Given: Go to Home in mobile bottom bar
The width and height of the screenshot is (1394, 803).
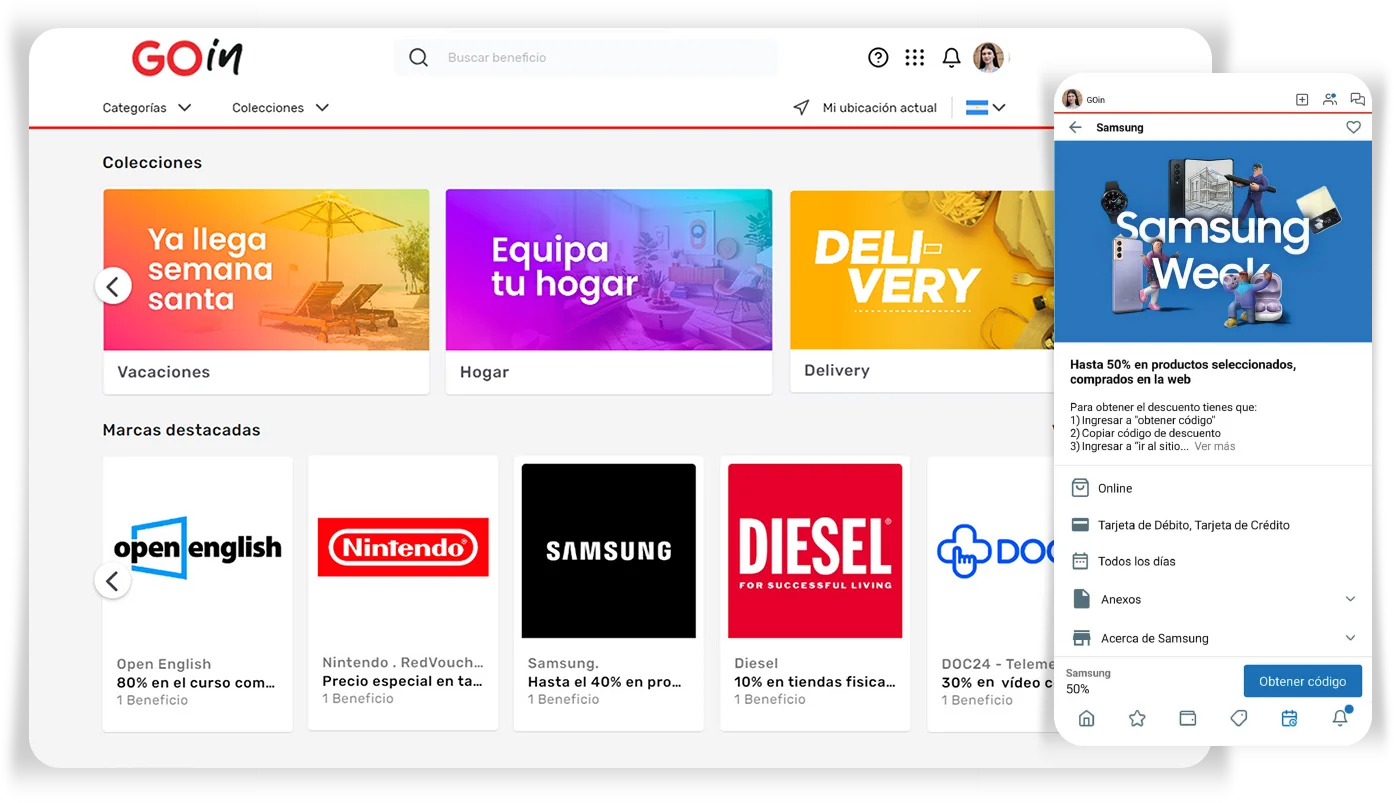Looking at the screenshot, I should tap(1086, 718).
